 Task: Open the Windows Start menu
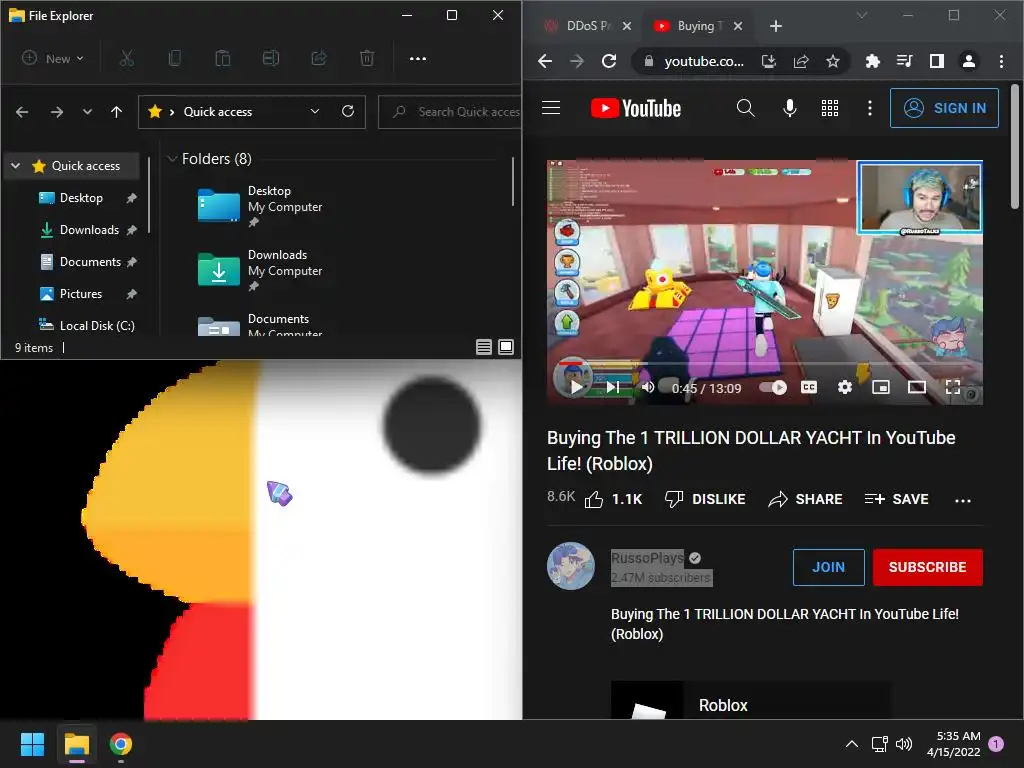pyautogui.click(x=32, y=744)
